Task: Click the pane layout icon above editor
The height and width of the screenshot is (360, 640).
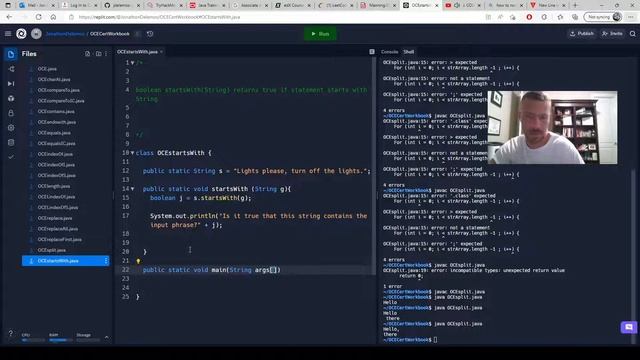Action: click(372, 52)
